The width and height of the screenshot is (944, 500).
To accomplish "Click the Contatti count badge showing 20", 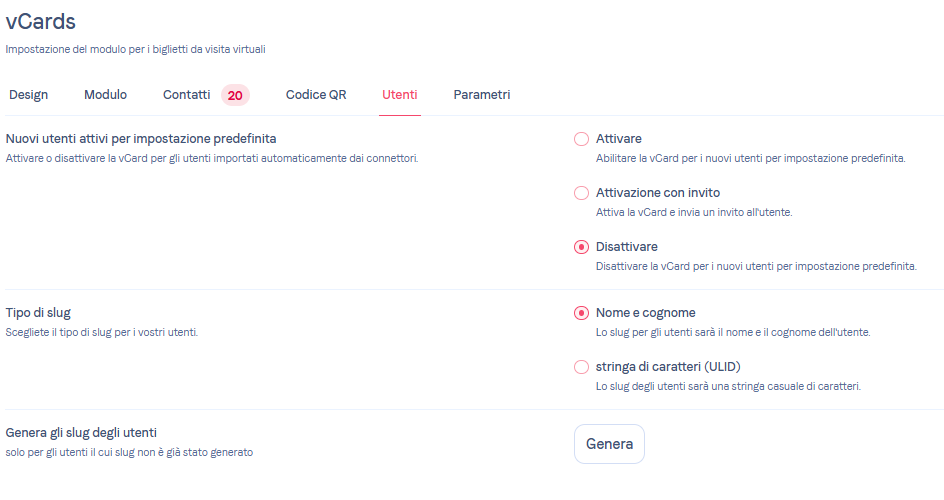I will 235,96.
